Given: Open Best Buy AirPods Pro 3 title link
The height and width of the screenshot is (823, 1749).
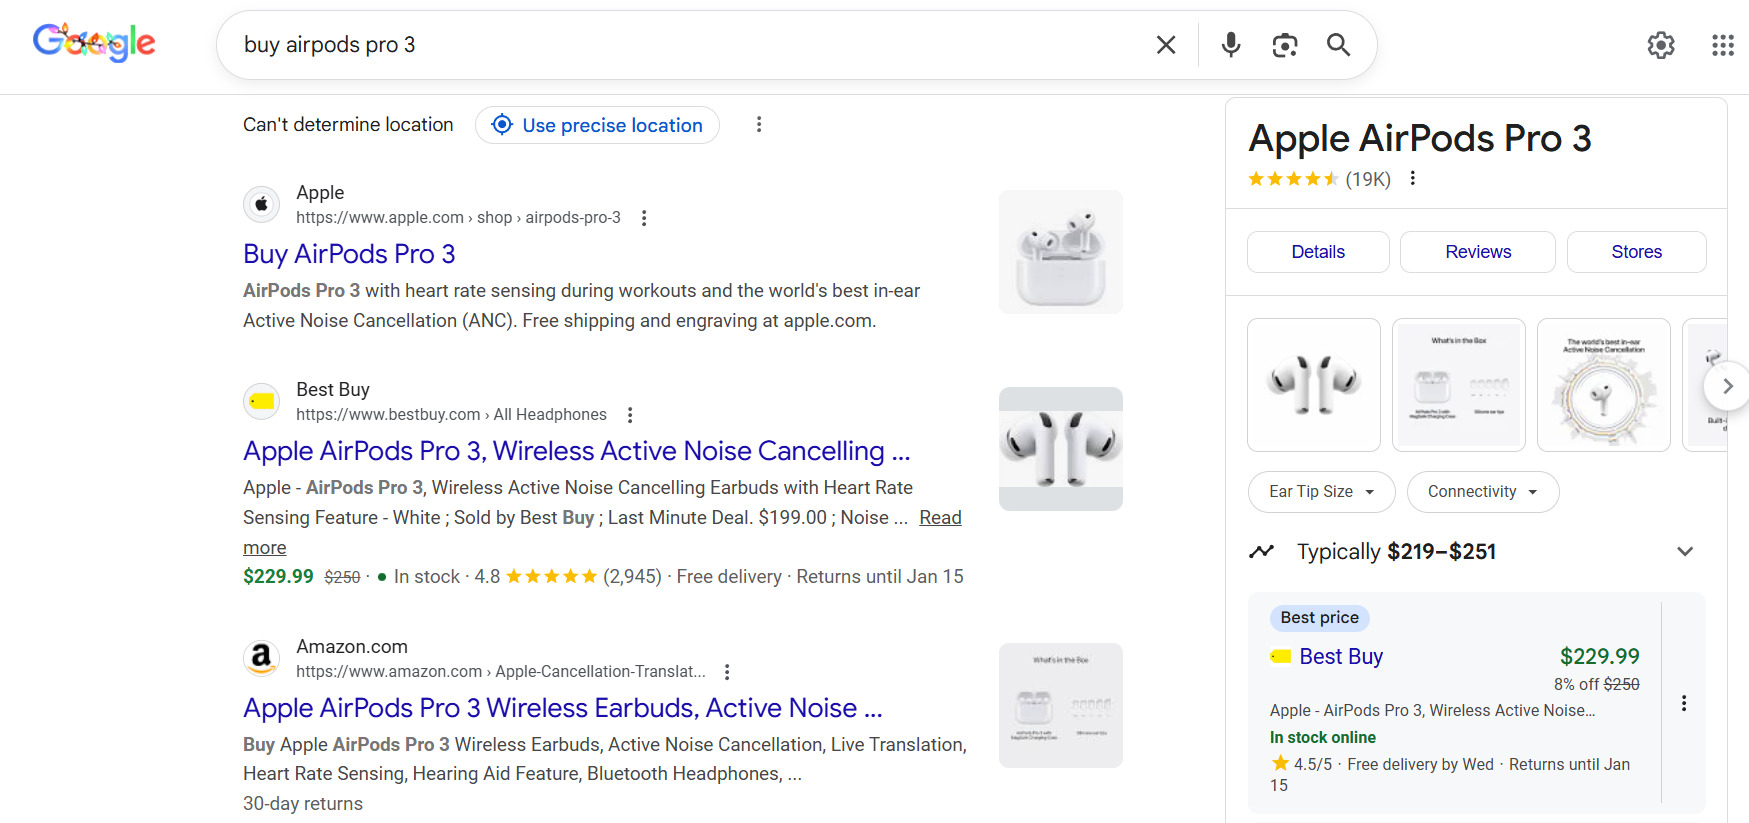Looking at the screenshot, I should (x=577, y=451).
